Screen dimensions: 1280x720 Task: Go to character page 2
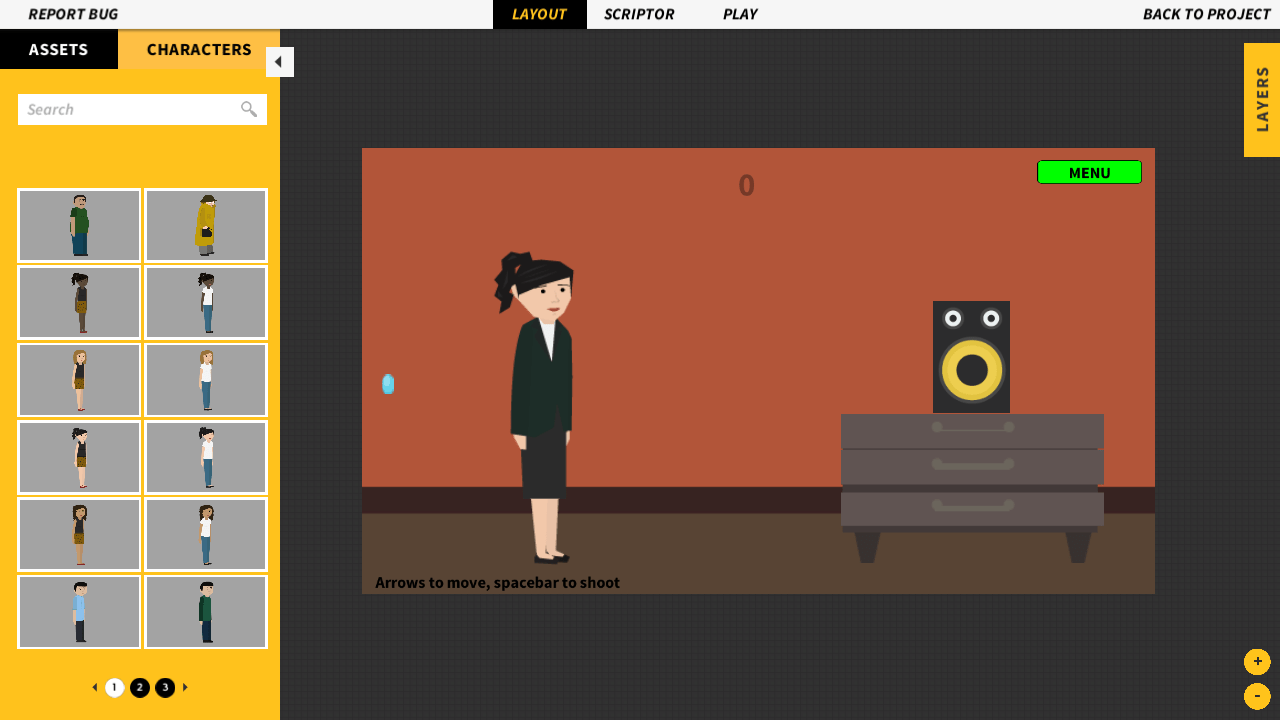(x=140, y=688)
